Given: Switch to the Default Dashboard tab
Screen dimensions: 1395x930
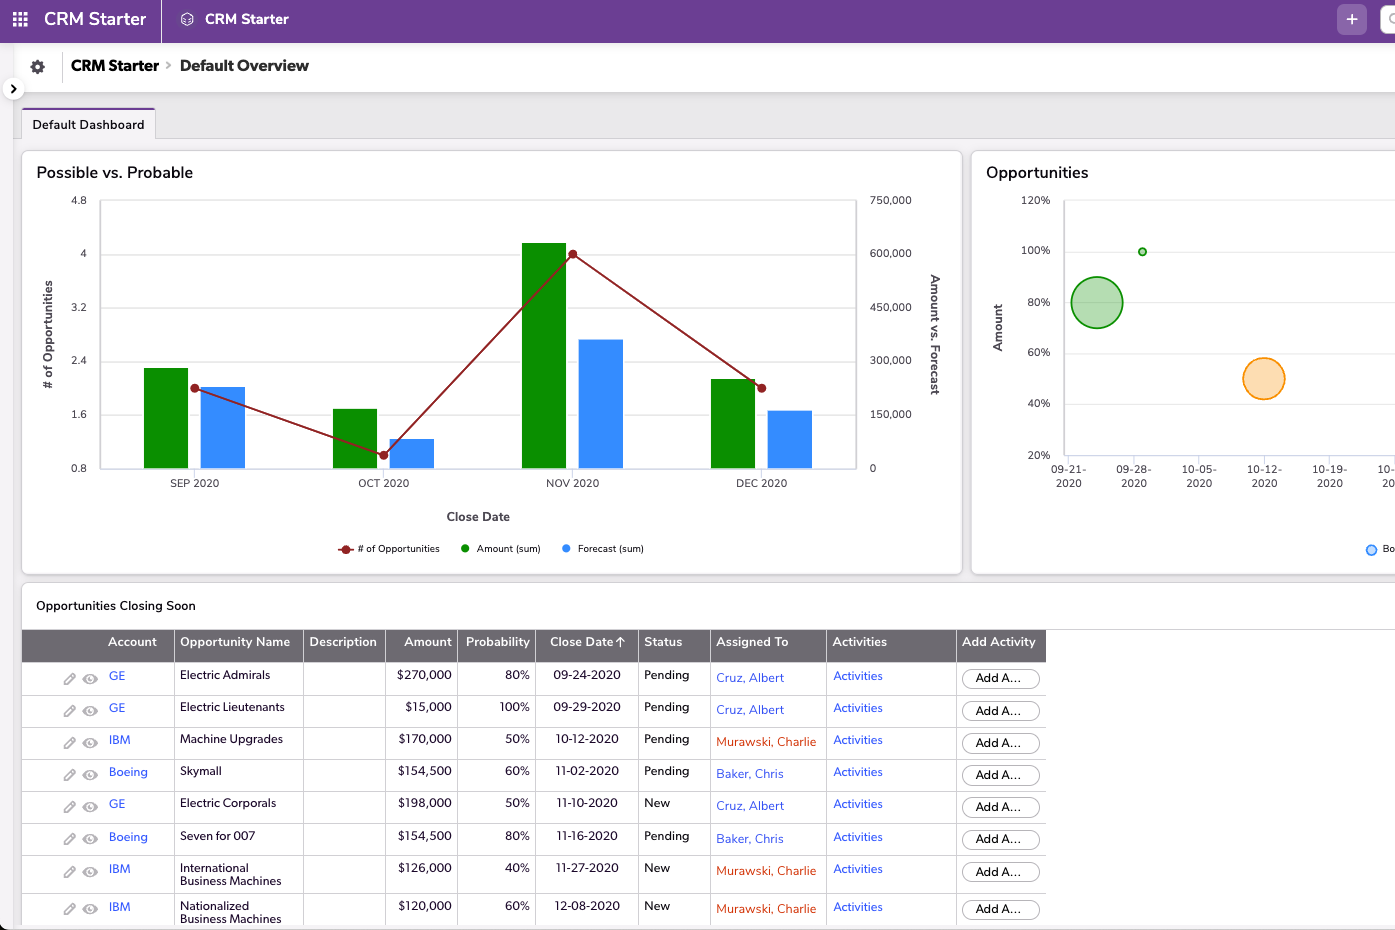Looking at the screenshot, I should (x=88, y=125).
